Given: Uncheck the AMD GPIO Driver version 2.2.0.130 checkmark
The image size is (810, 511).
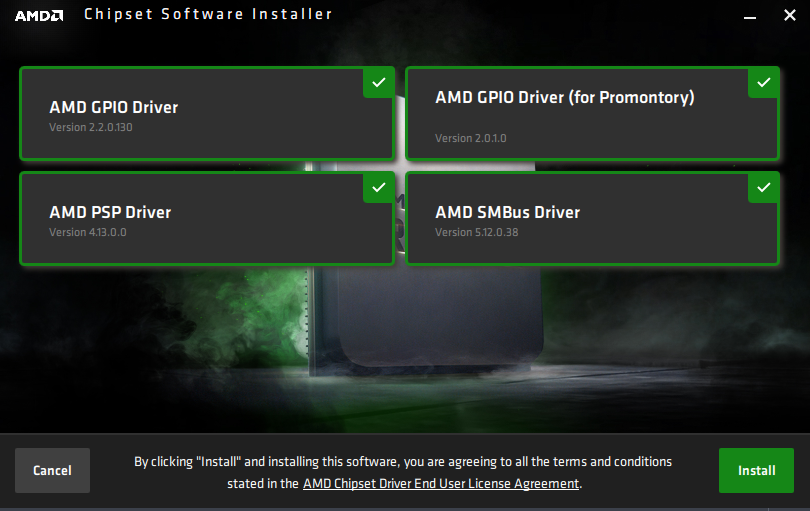Looking at the screenshot, I should [379, 83].
